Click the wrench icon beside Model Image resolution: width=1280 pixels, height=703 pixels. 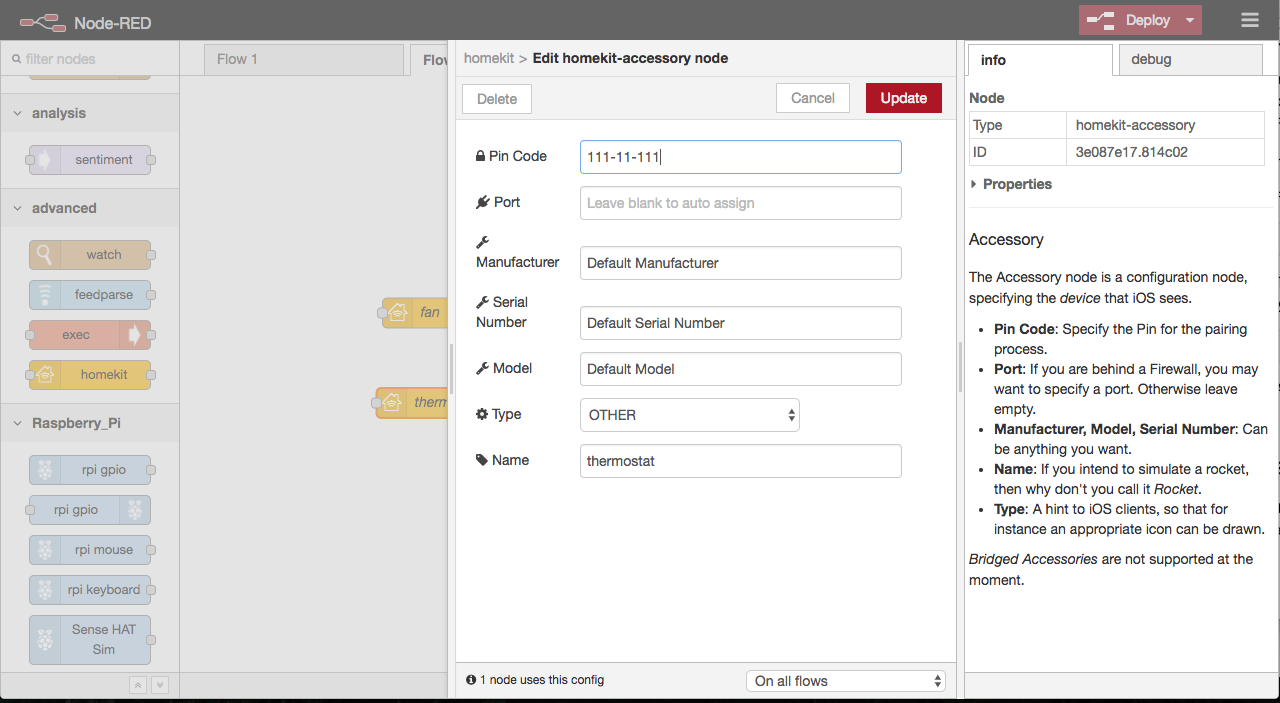[482, 369]
